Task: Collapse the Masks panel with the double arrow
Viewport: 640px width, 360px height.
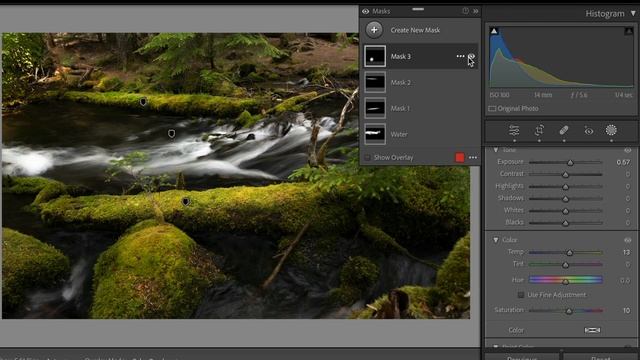Action: click(x=476, y=11)
